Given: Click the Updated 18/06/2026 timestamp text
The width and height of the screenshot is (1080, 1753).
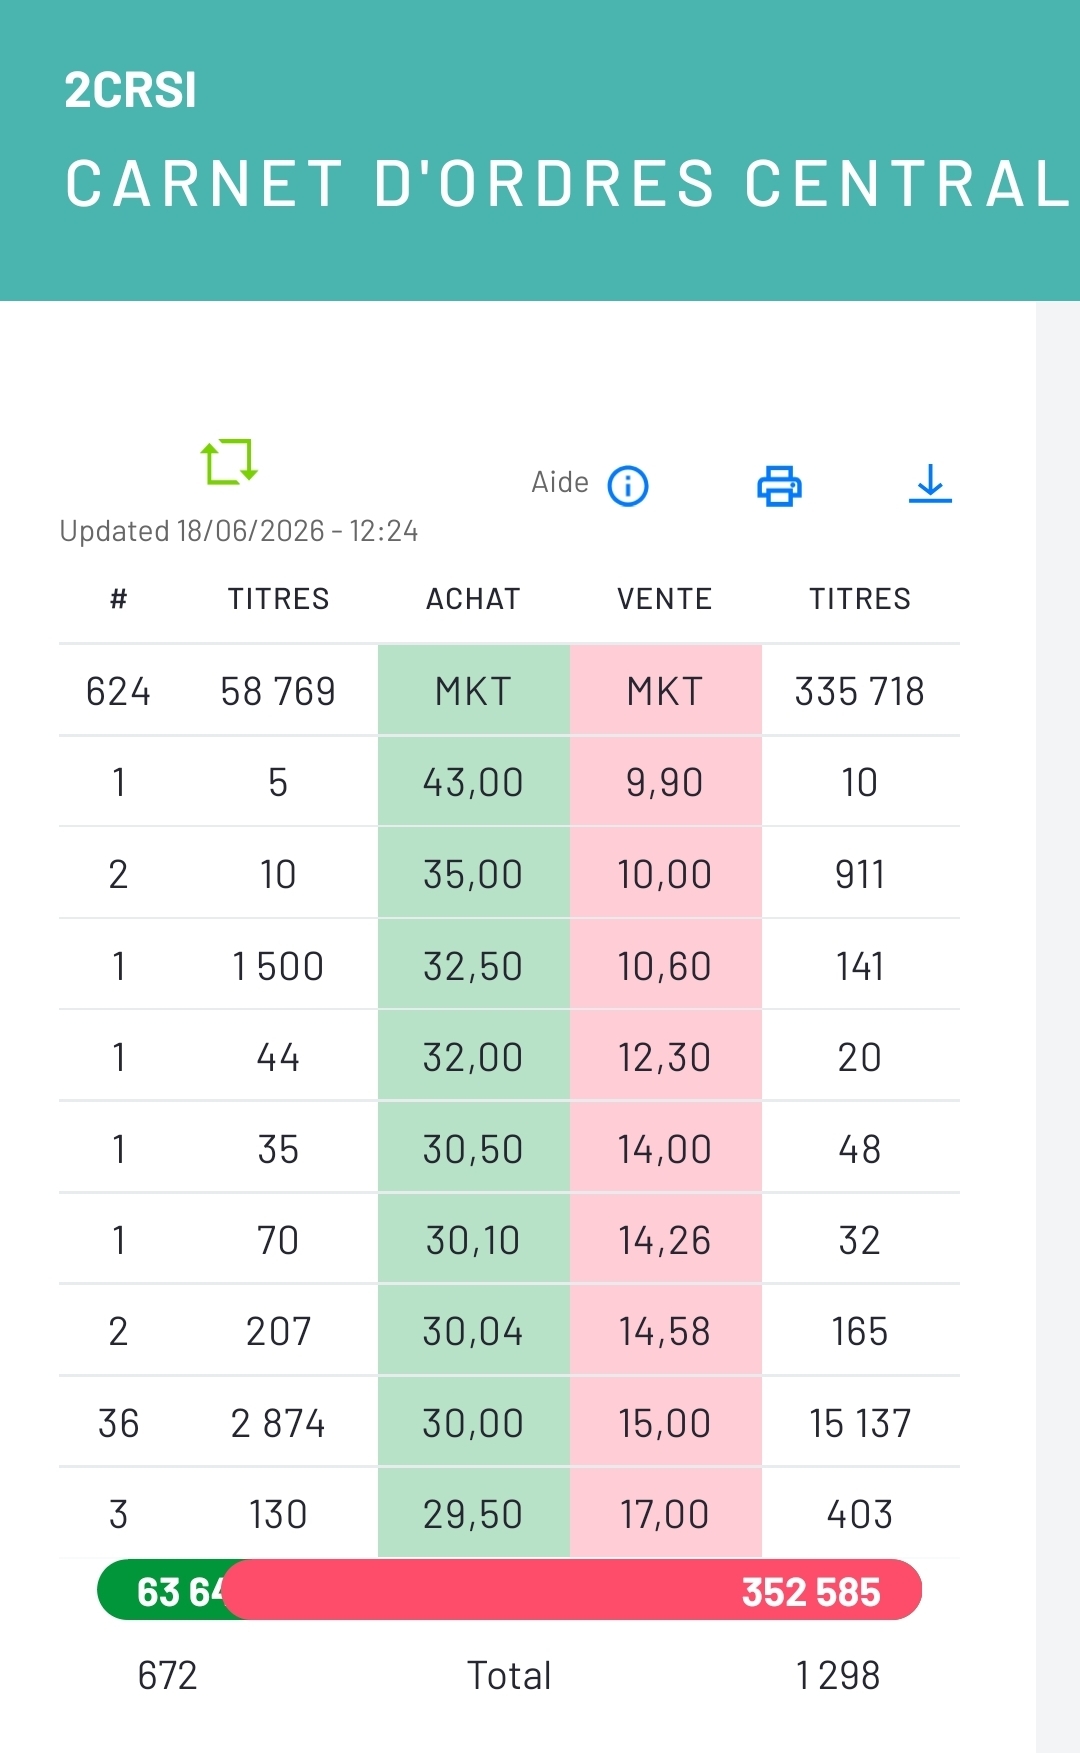Looking at the screenshot, I should click(x=239, y=531).
